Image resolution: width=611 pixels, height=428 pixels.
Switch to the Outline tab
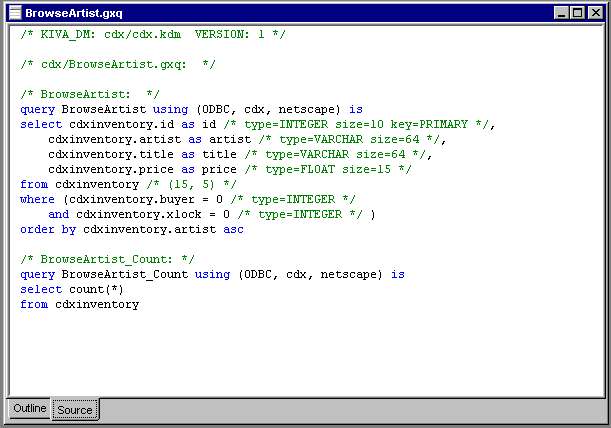click(29, 408)
